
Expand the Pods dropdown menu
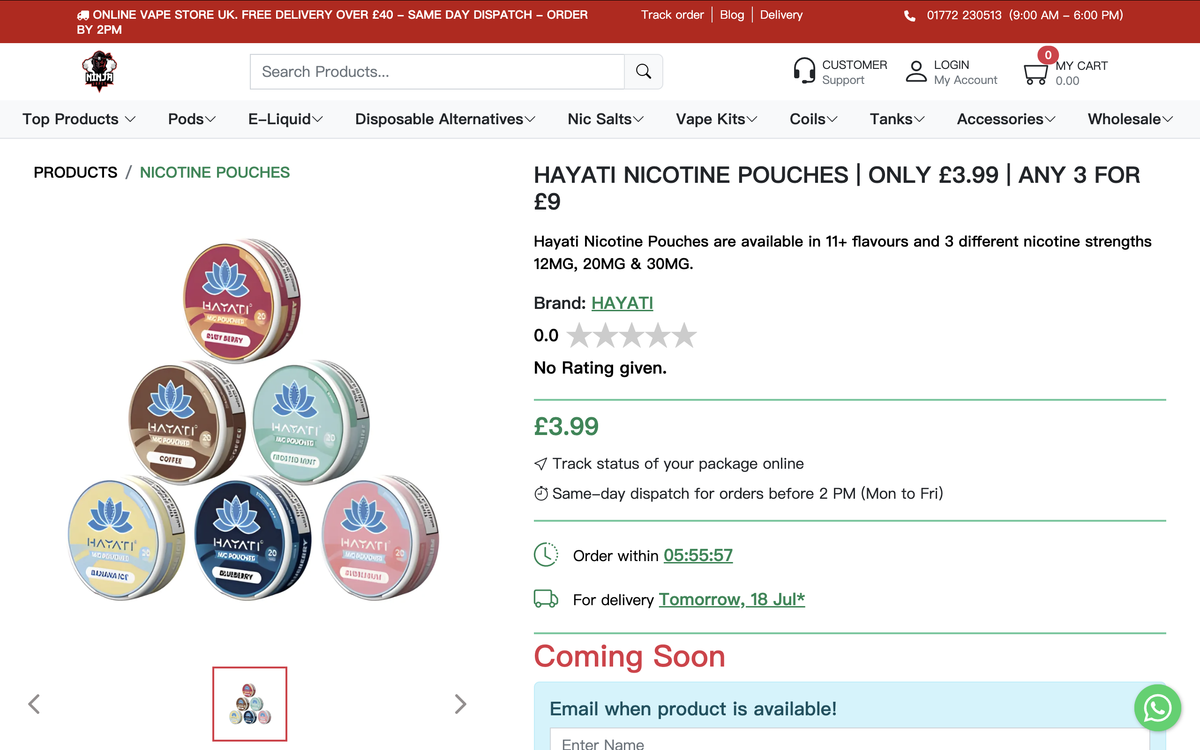click(x=192, y=119)
